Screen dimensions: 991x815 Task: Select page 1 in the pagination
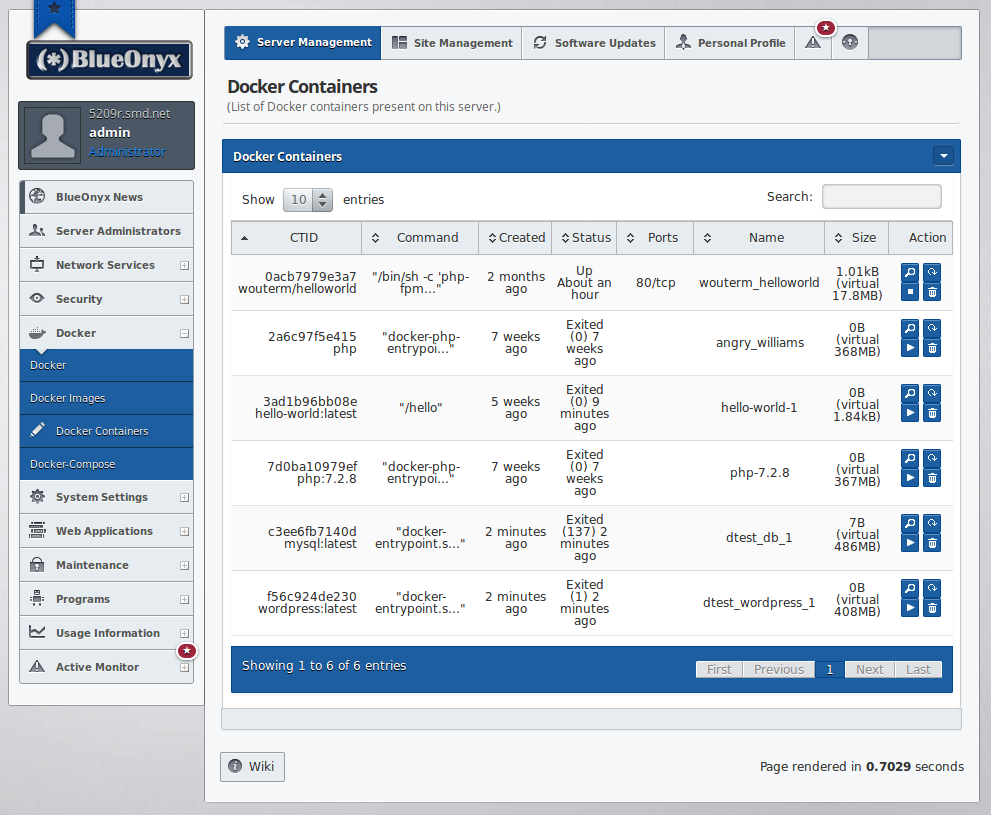(x=830, y=670)
